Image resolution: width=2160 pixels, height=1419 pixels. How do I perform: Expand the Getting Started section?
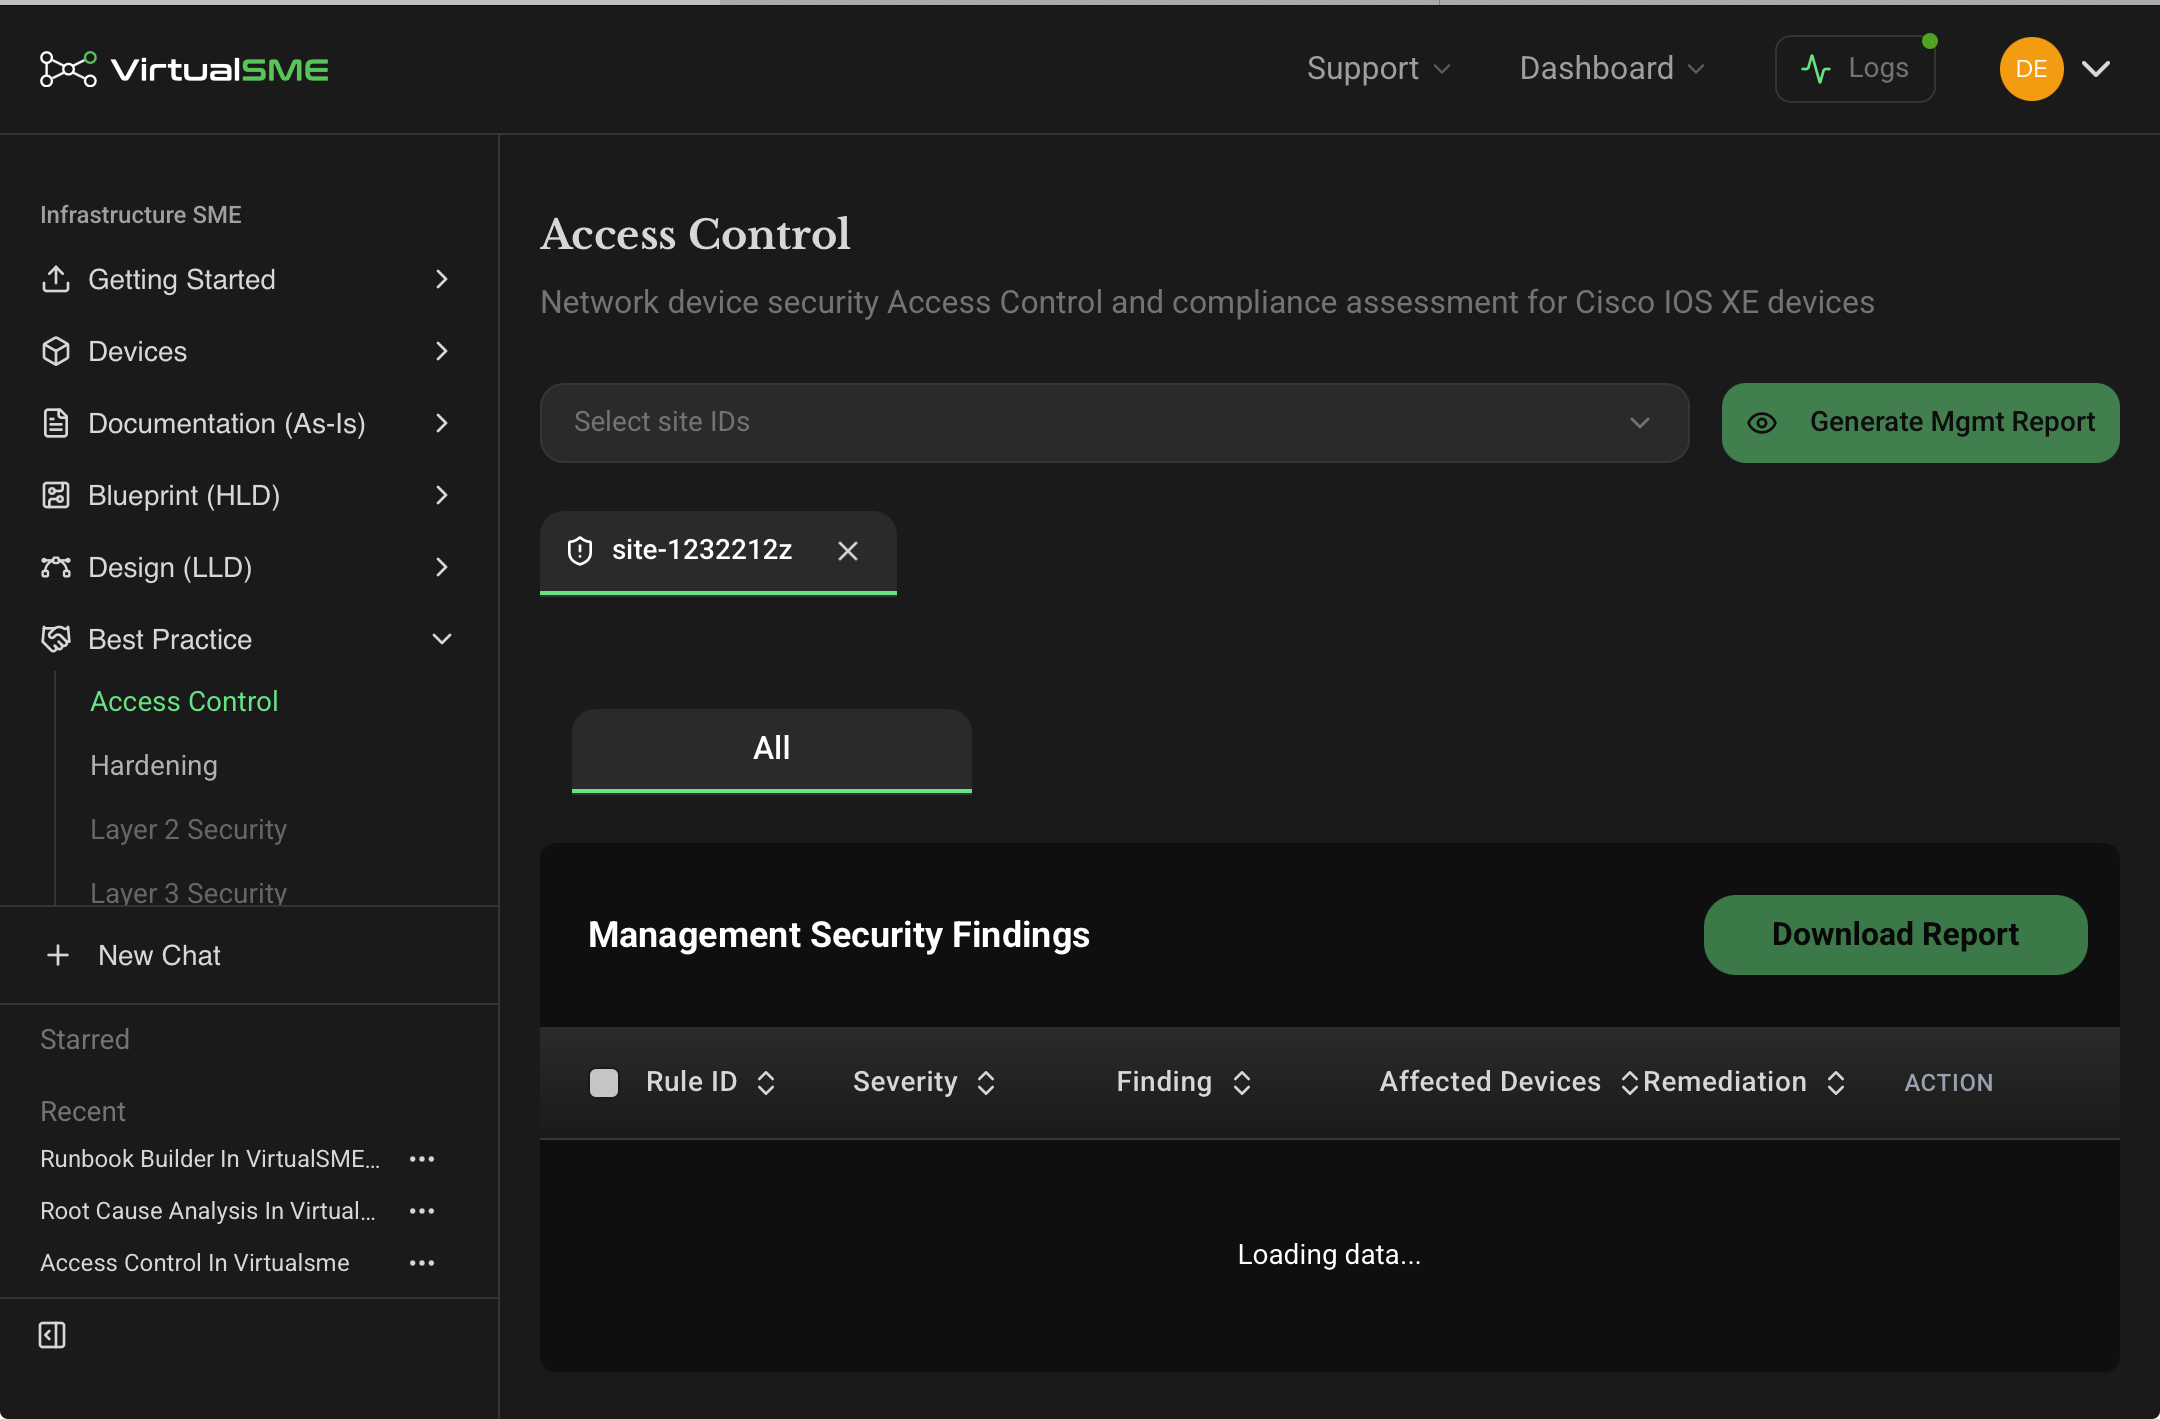442,279
